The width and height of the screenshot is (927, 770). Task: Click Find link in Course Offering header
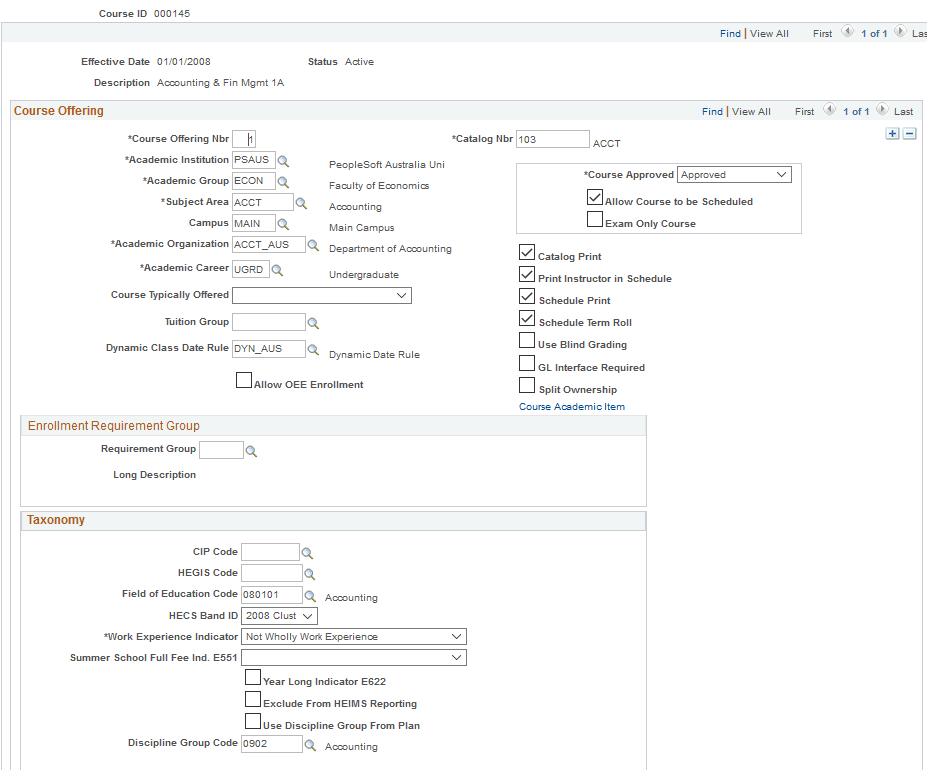712,111
